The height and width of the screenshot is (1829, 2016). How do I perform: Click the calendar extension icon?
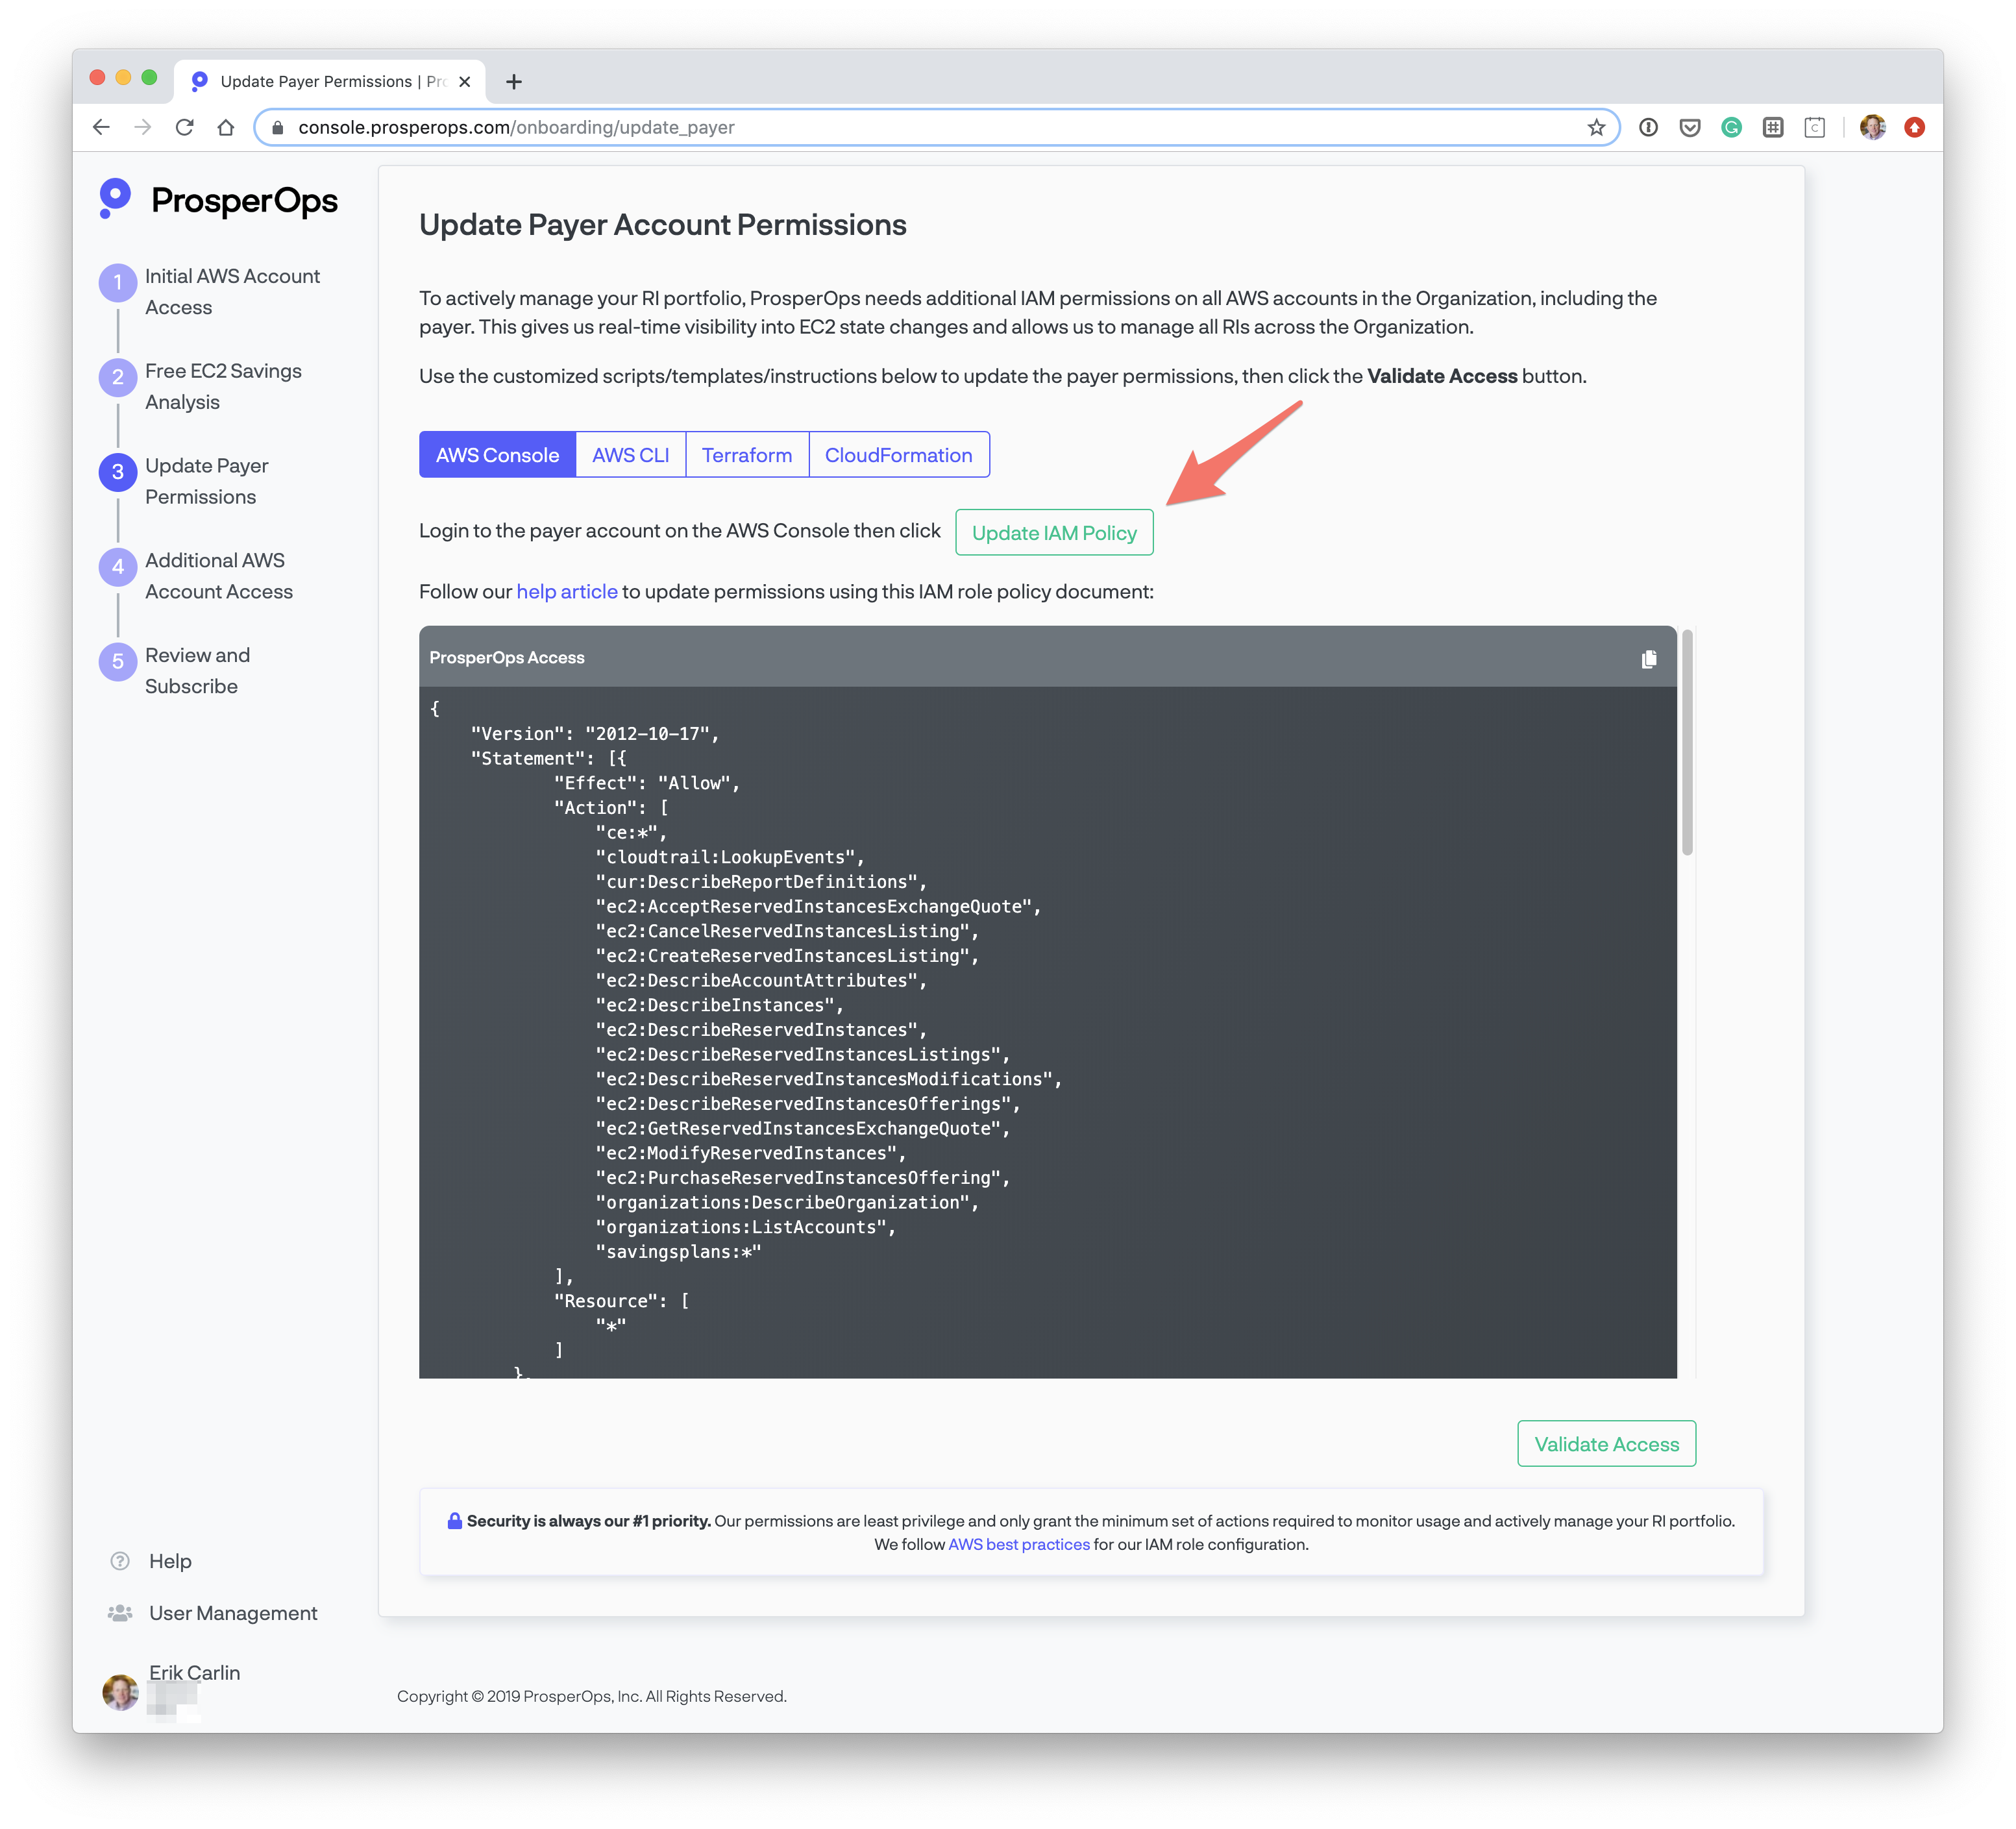(1814, 127)
